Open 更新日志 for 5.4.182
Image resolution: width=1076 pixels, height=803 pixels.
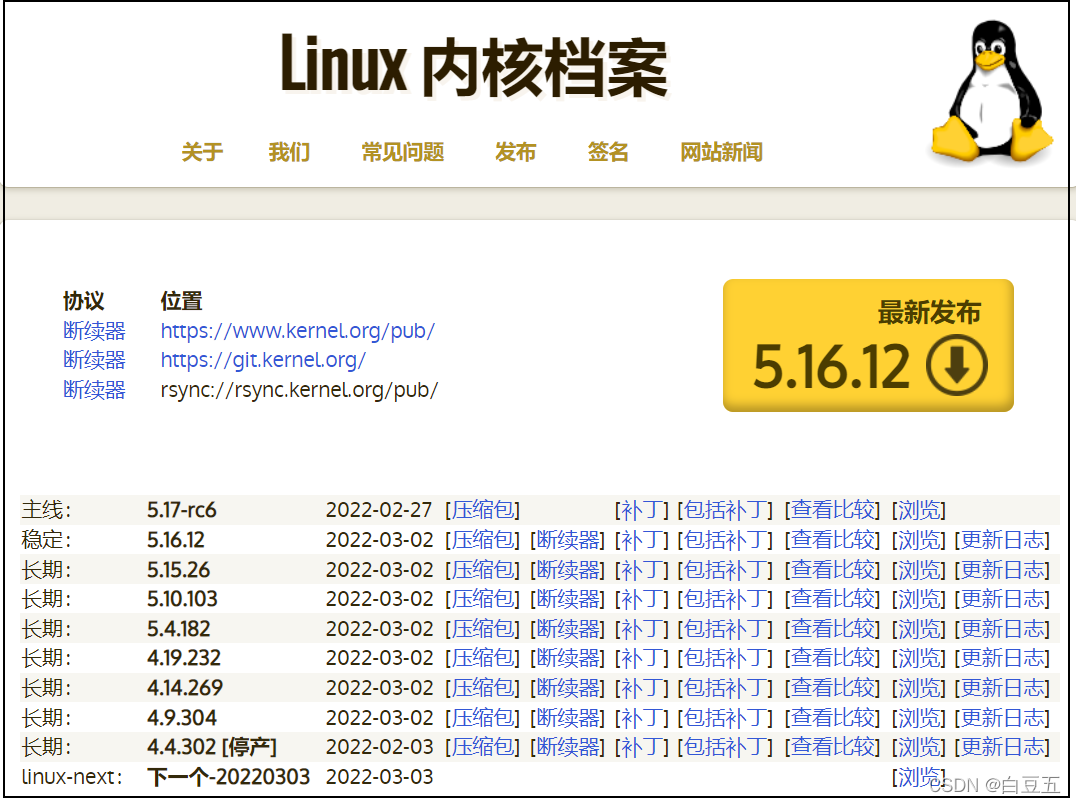click(x=1002, y=629)
